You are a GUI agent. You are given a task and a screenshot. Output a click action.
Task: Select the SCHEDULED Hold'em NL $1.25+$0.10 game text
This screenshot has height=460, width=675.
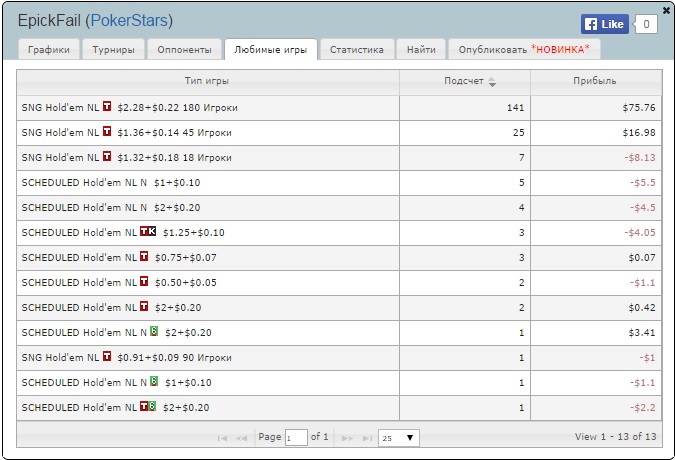point(123,232)
